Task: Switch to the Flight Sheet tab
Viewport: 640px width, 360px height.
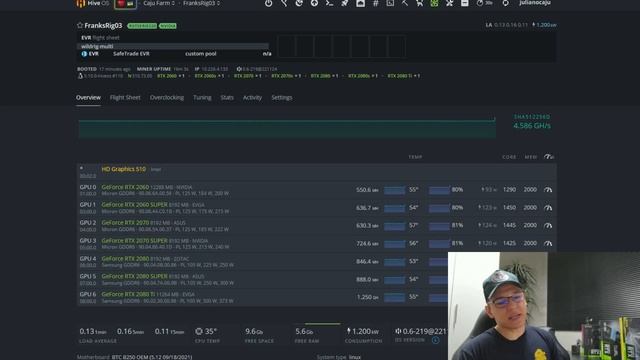Action: point(125,98)
